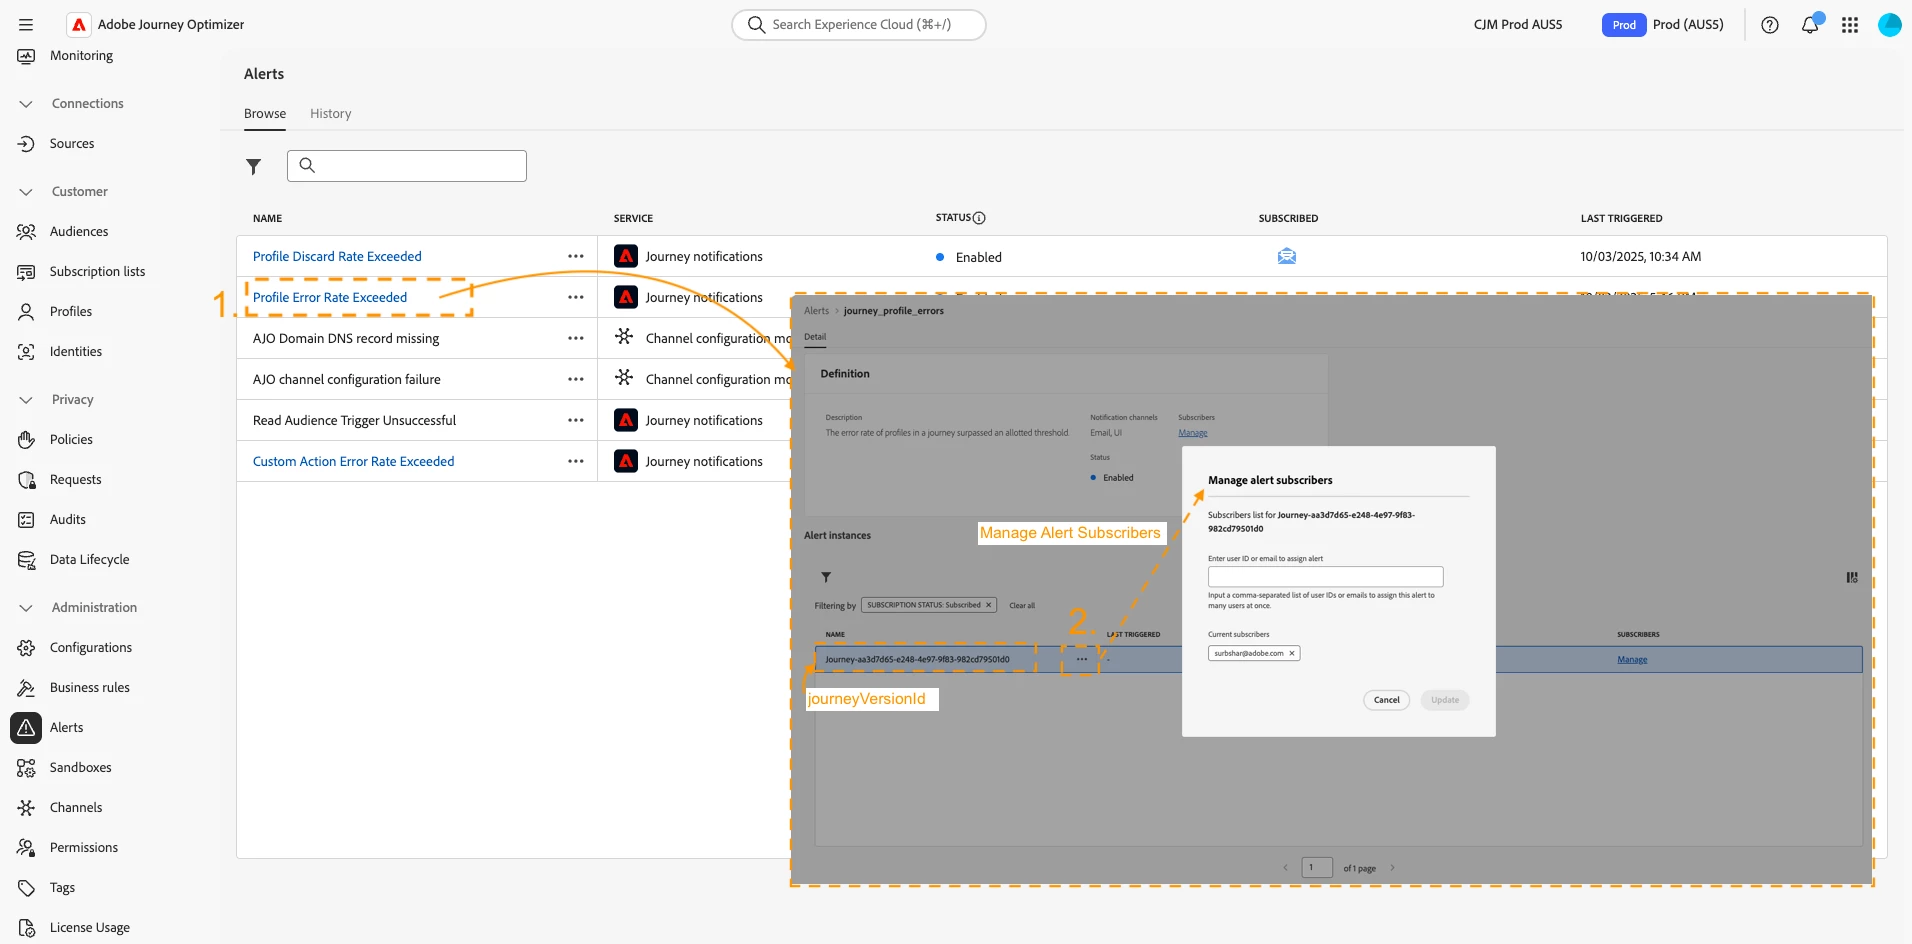
Task: Switch to the Browse tab
Action: point(265,114)
